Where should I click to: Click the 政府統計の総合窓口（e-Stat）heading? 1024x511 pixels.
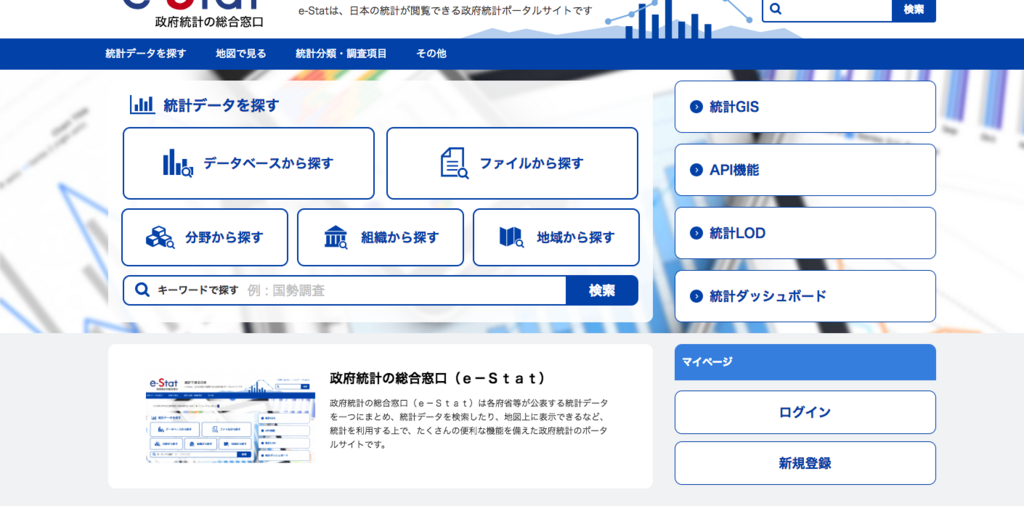438,378
